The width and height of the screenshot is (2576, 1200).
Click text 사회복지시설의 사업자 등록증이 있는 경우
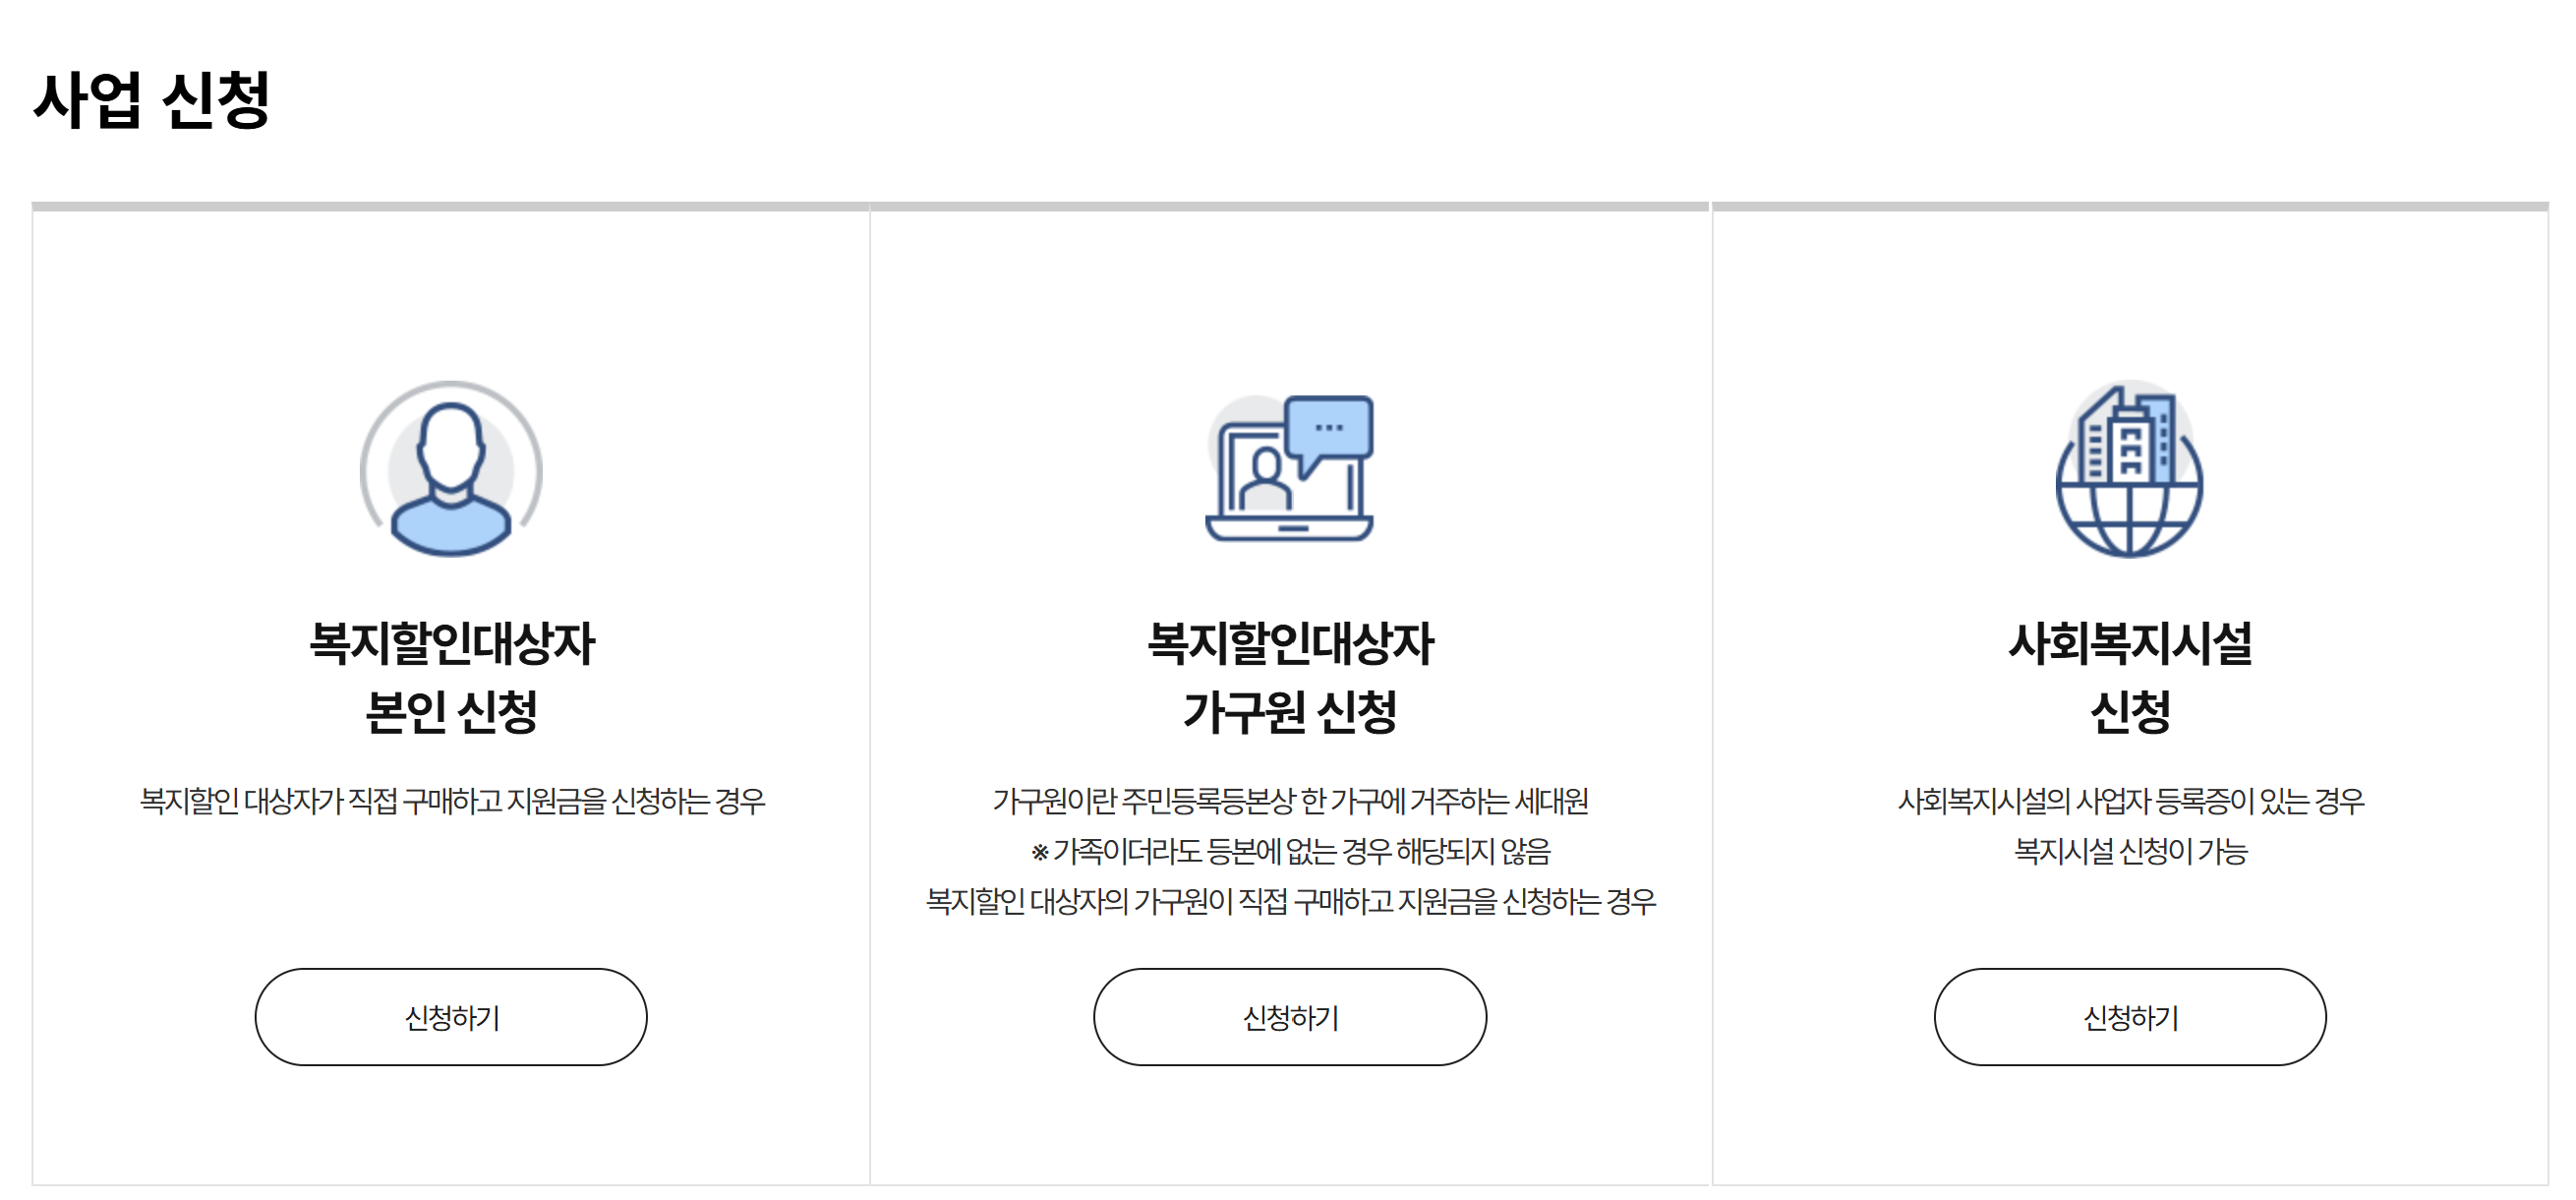[2130, 801]
